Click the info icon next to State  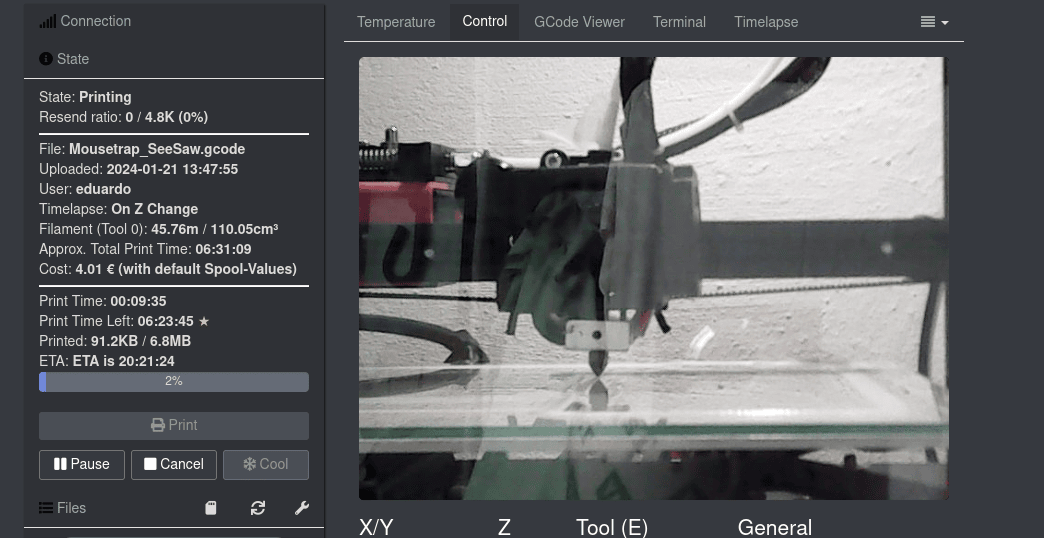pyautogui.click(x=46, y=59)
